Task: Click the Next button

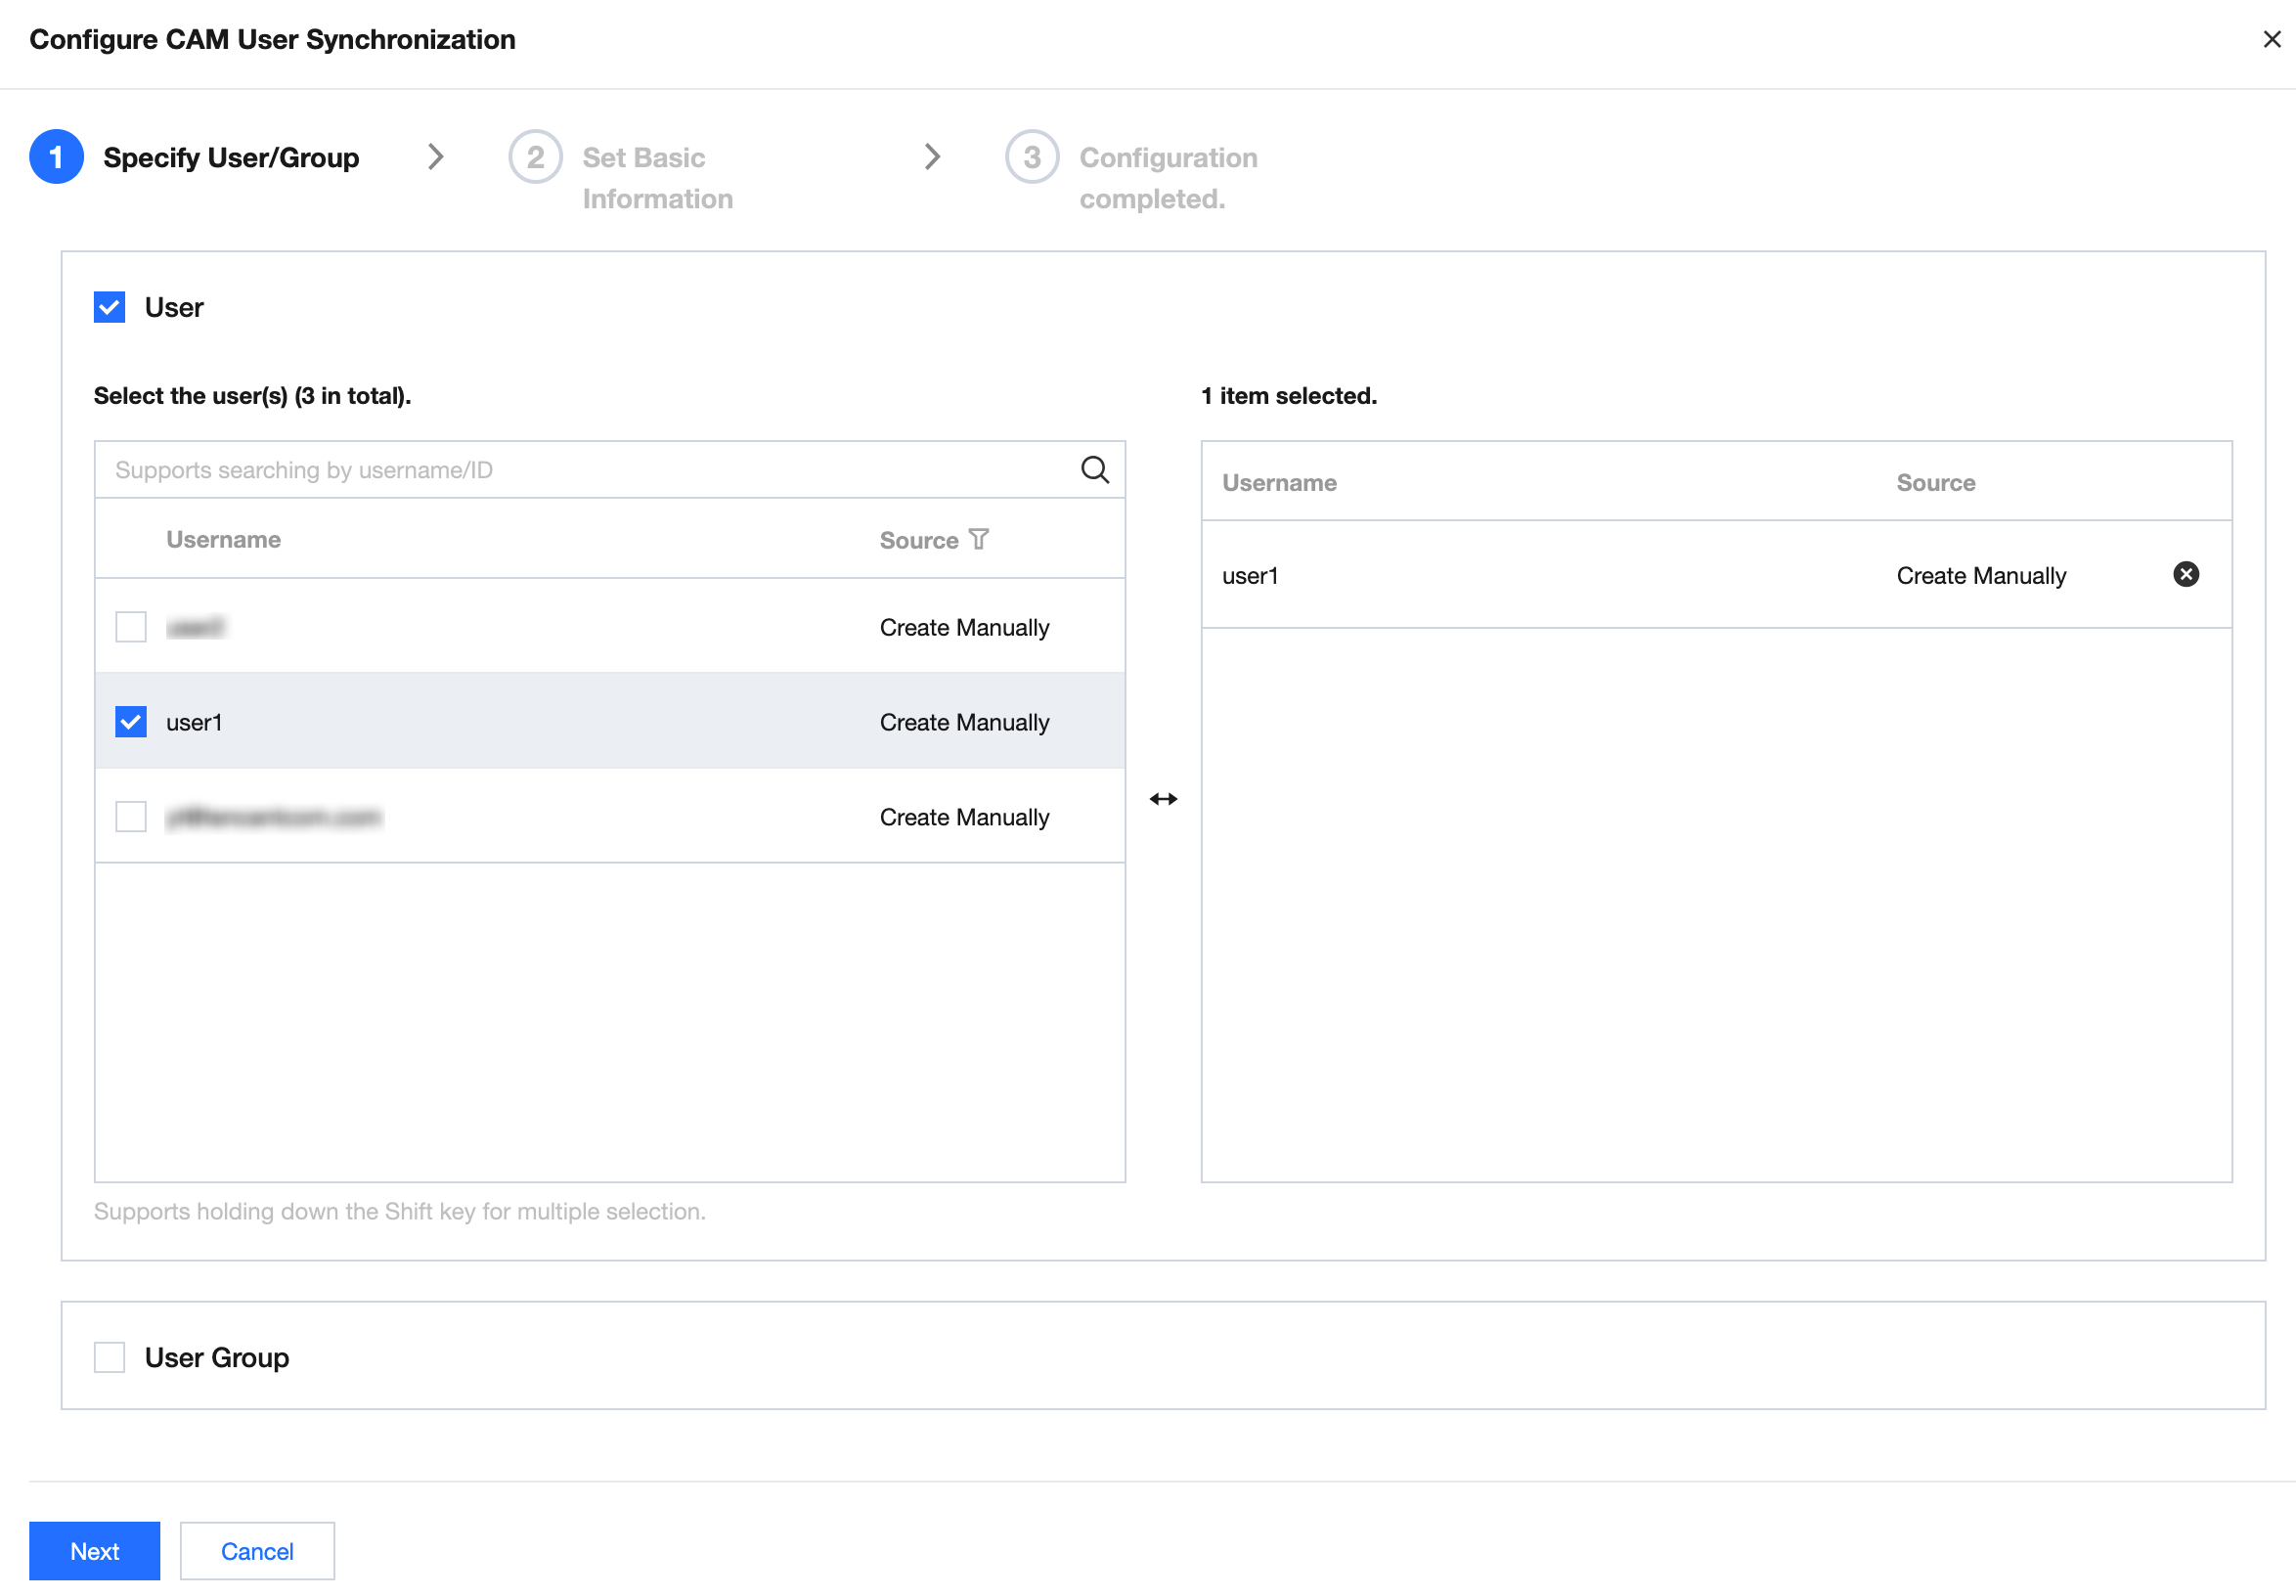Action: tap(94, 1550)
